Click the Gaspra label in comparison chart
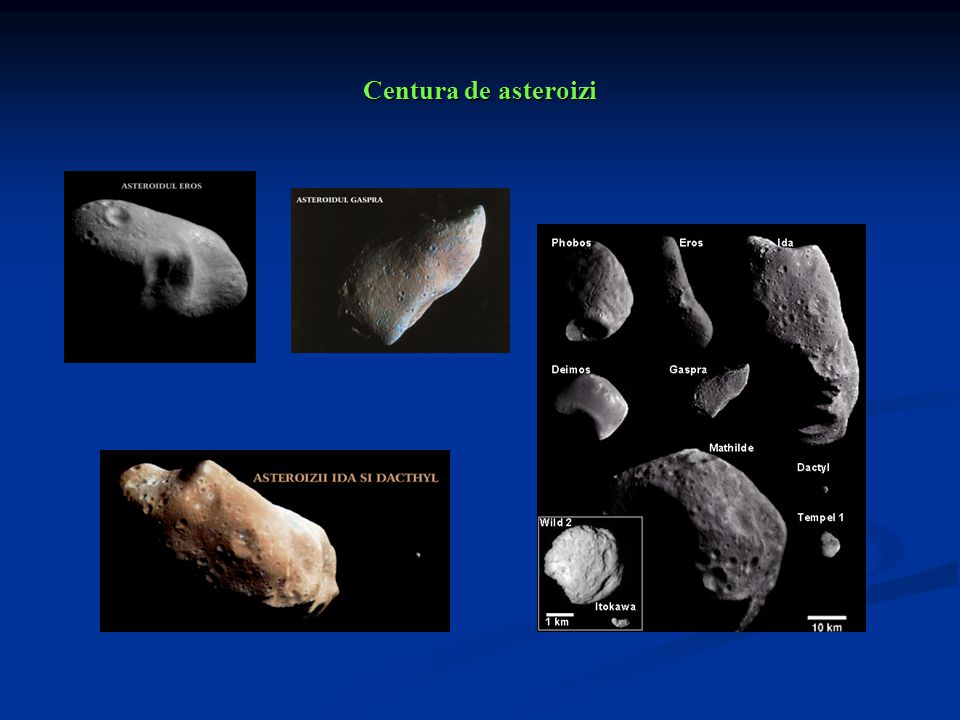 click(x=688, y=369)
